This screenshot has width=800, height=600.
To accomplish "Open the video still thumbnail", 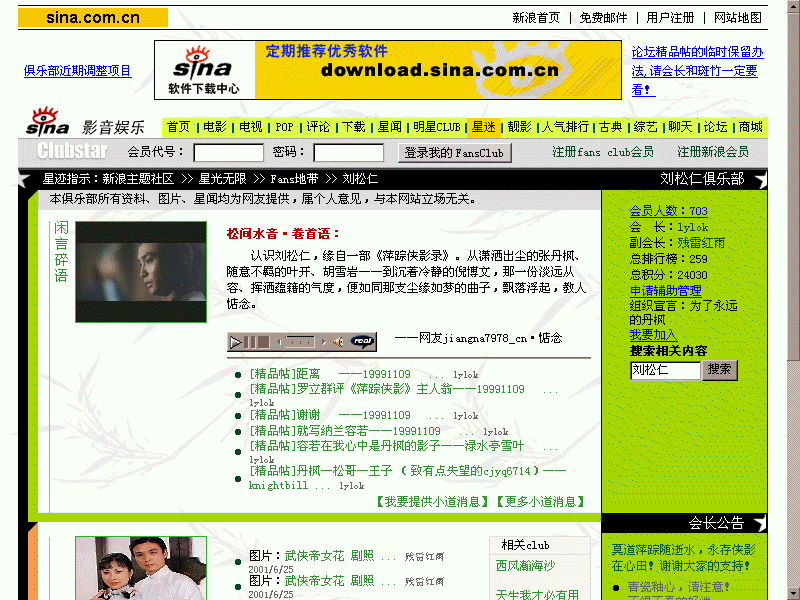I will 141,272.
